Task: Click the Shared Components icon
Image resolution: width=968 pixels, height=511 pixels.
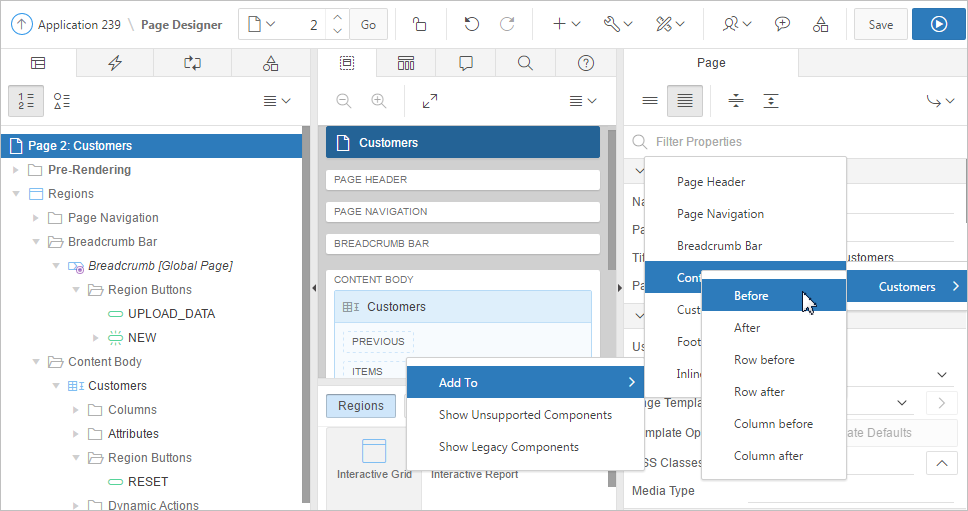Action: (x=820, y=24)
